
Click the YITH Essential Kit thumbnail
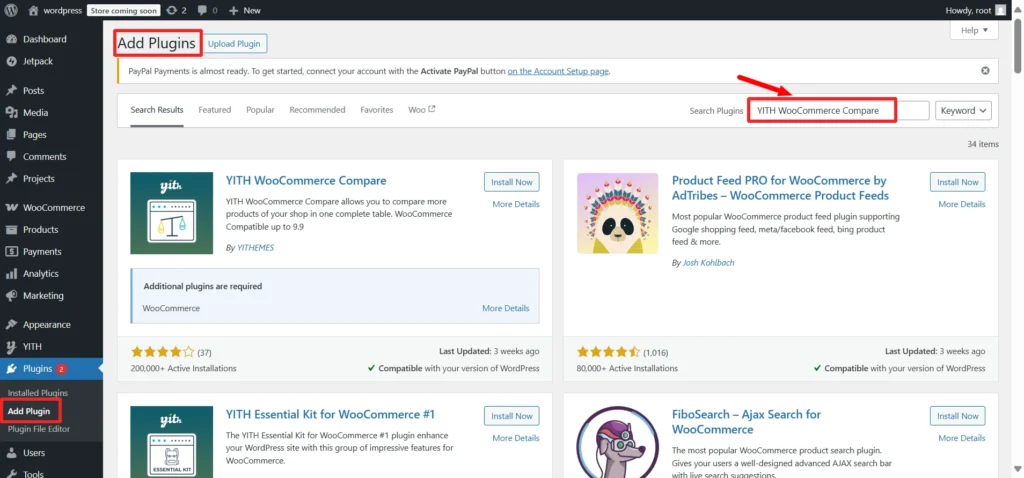click(172, 442)
